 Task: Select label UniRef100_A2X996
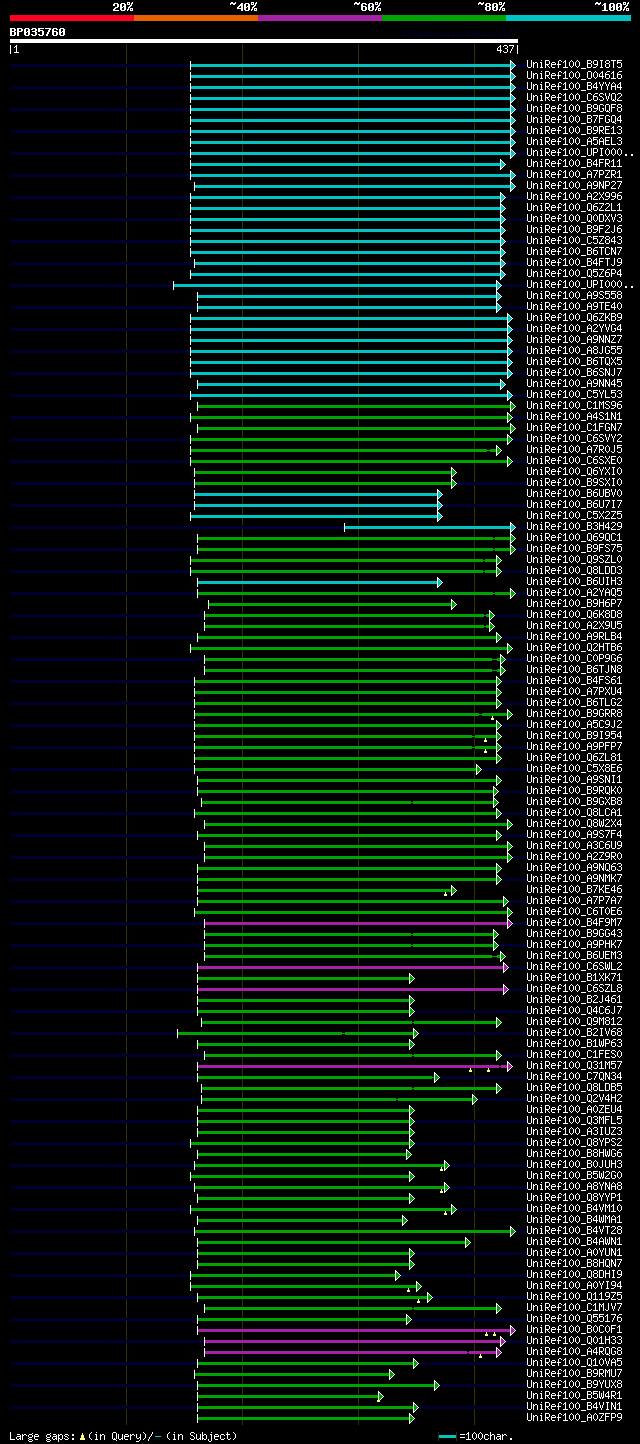tap(574, 196)
